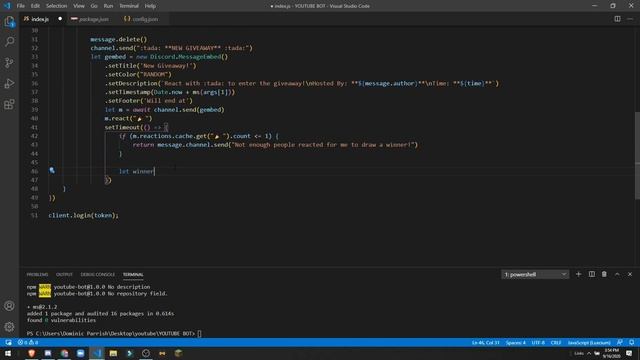Switch to the Problems panel tab
Image resolution: width=640 pixels, height=360 pixels.
click(x=37, y=274)
